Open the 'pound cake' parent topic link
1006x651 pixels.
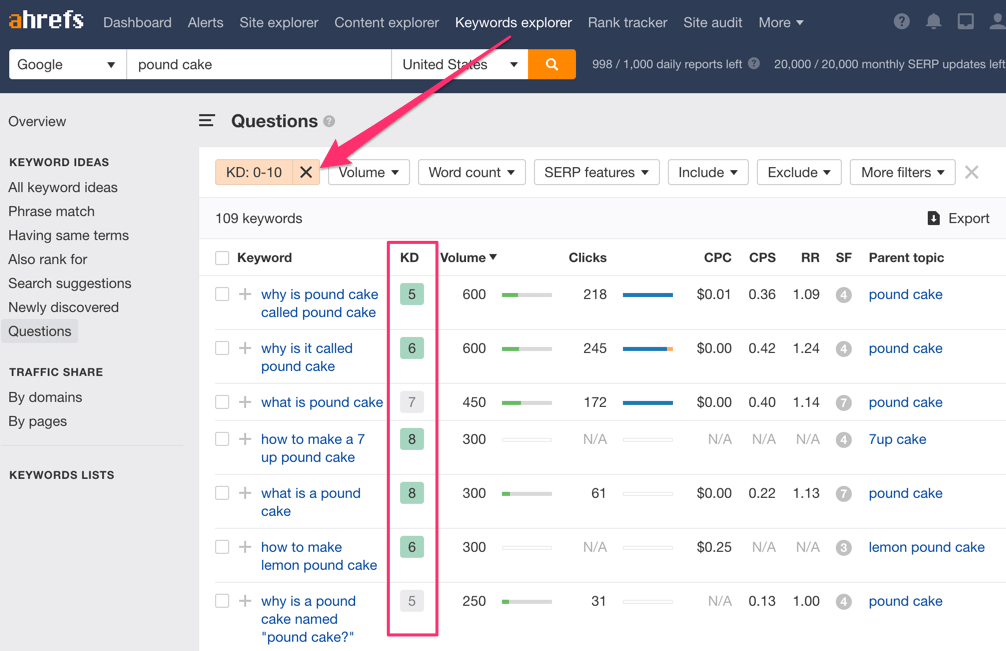tap(905, 294)
